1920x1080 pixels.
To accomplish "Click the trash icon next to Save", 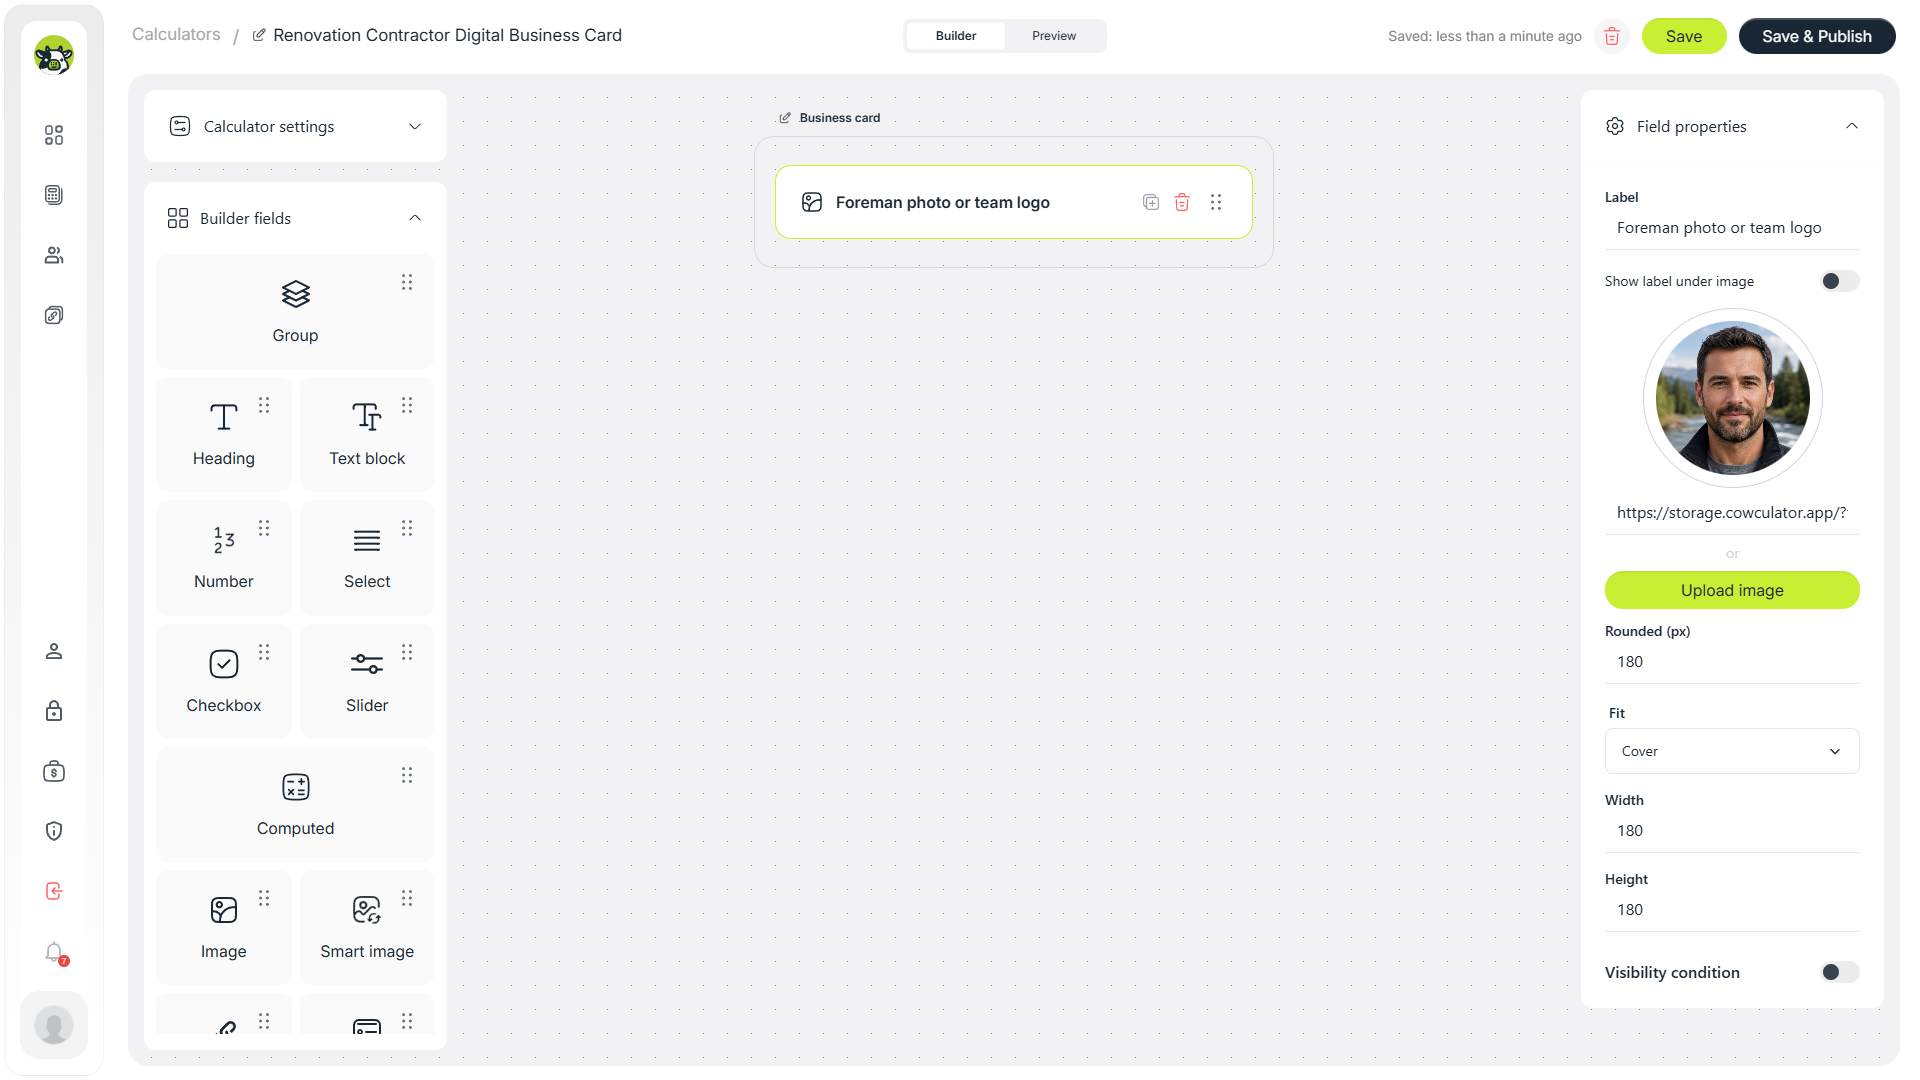I will [1612, 36].
